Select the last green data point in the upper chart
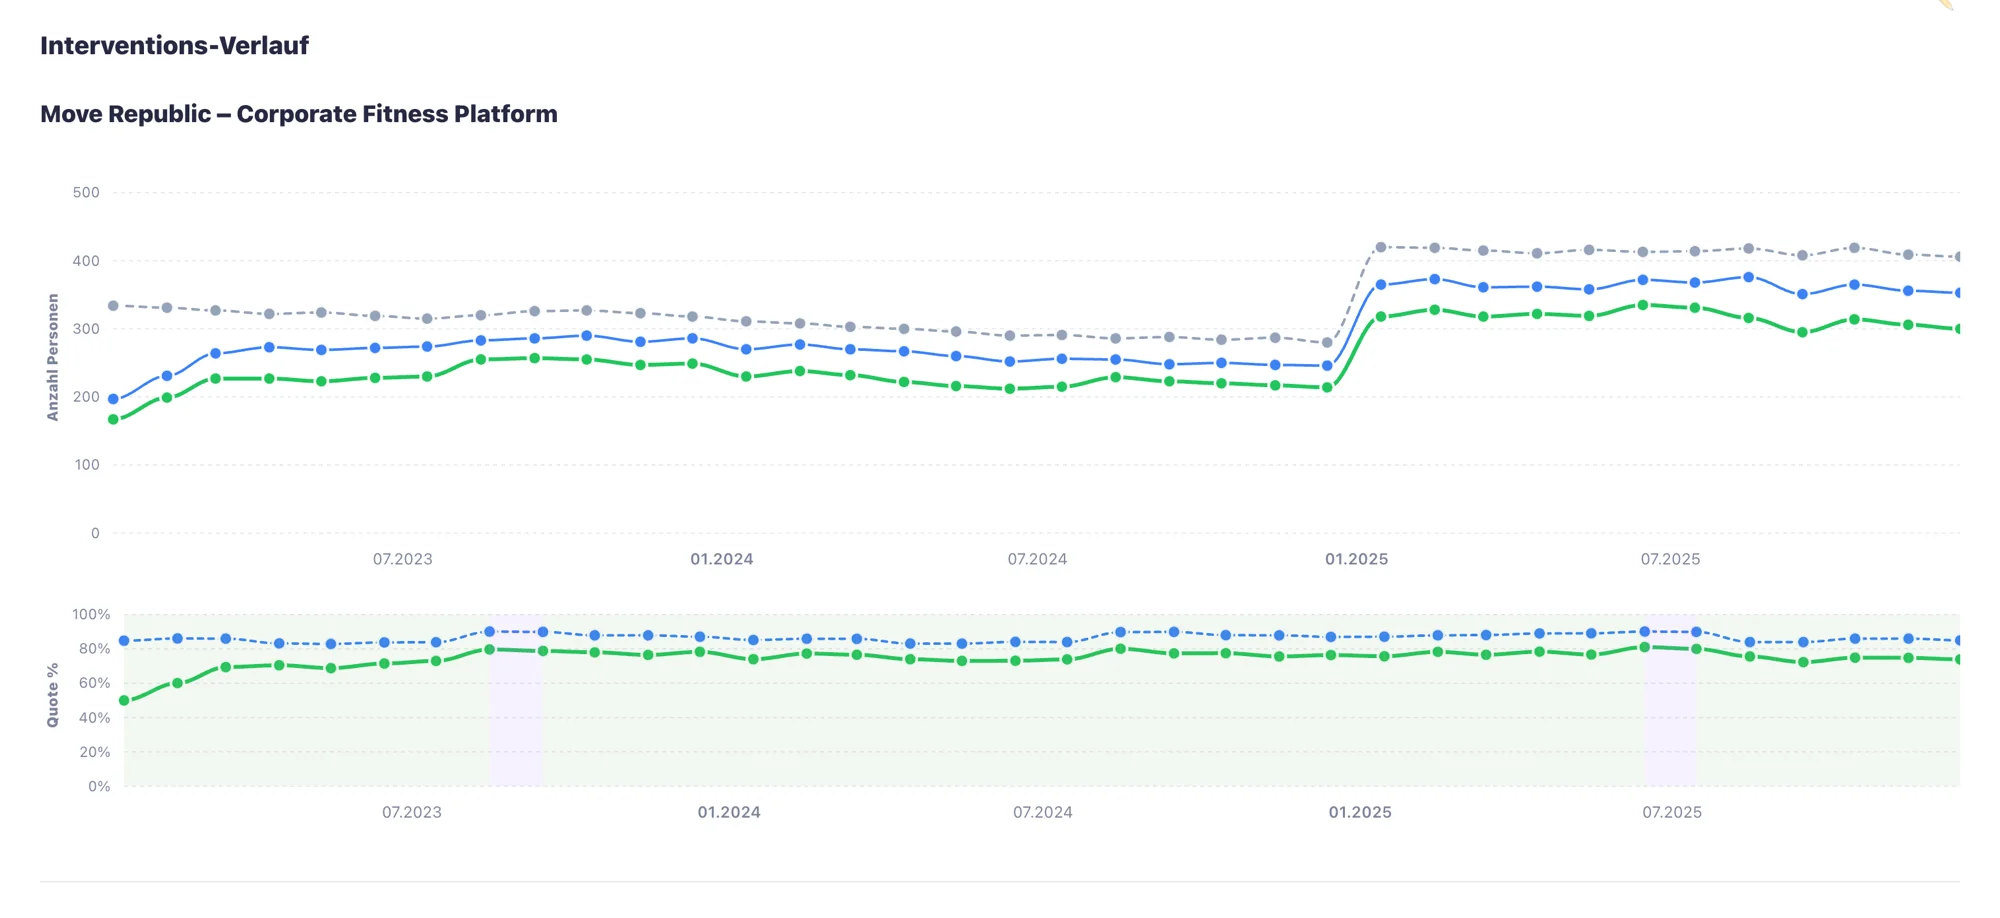 click(x=1958, y=329)
